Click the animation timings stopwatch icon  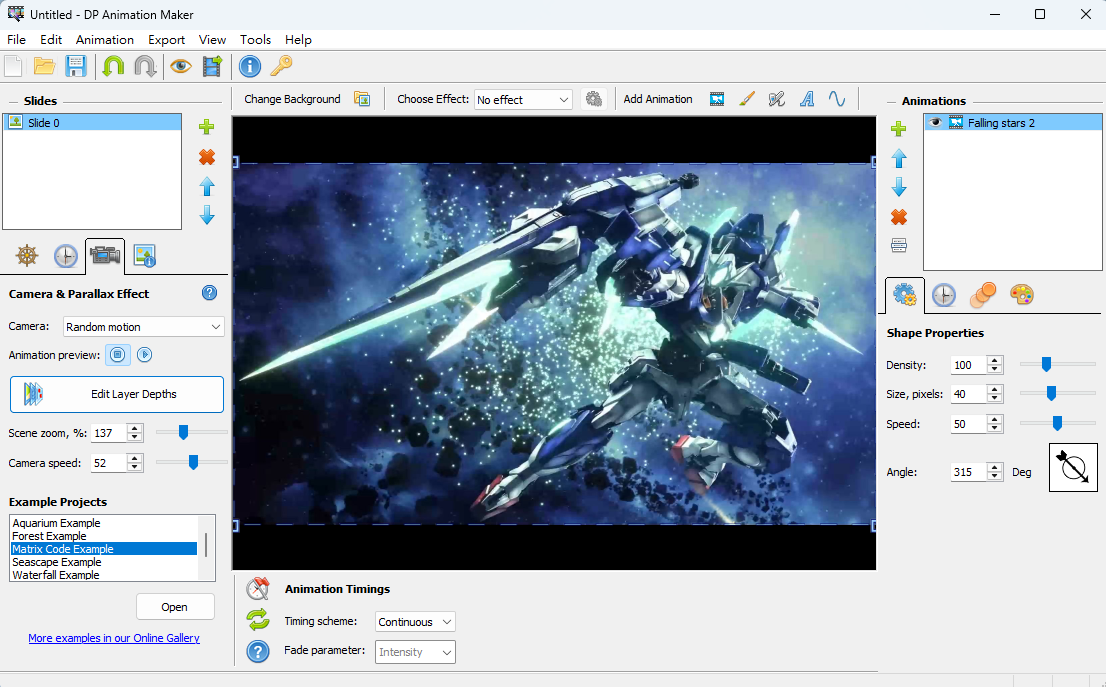tap(258, 589)
